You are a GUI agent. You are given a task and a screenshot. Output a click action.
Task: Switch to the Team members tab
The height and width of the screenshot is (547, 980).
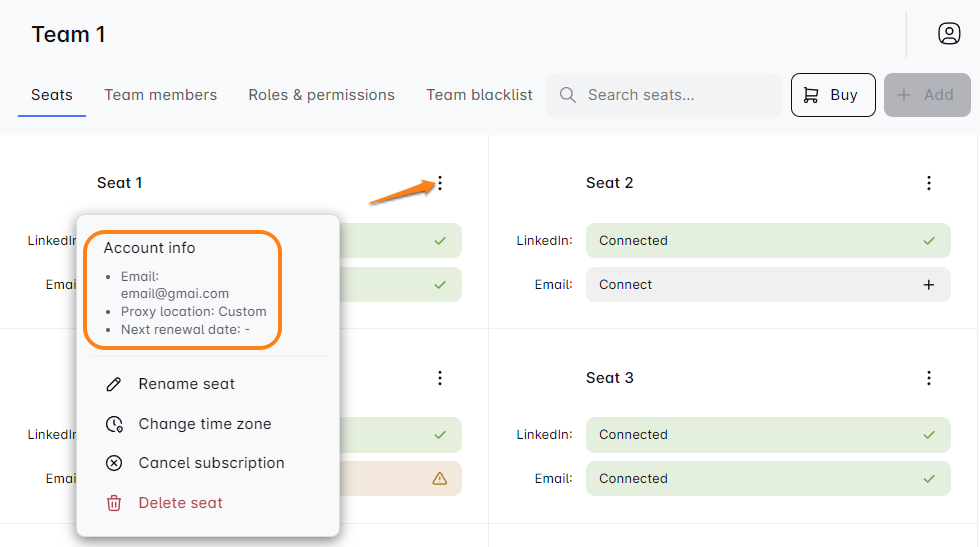point(160,95)
